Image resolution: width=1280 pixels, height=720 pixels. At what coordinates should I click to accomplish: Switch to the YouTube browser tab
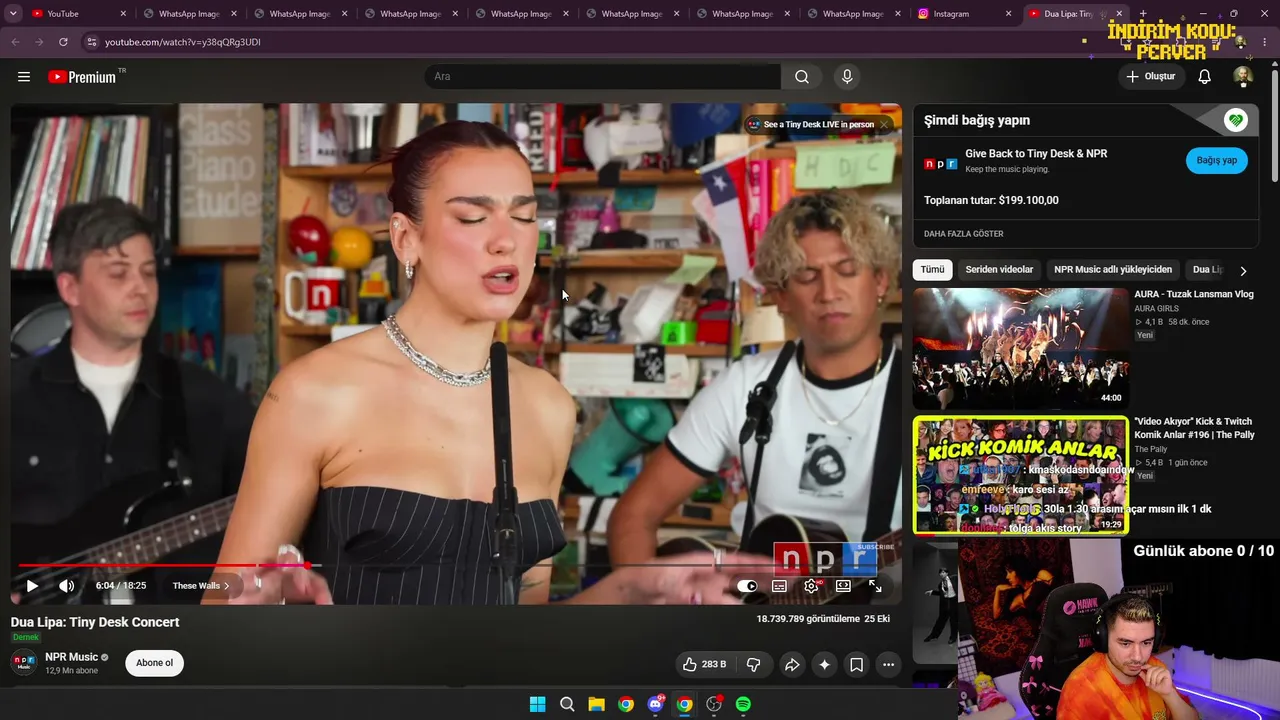click(78, 14)
